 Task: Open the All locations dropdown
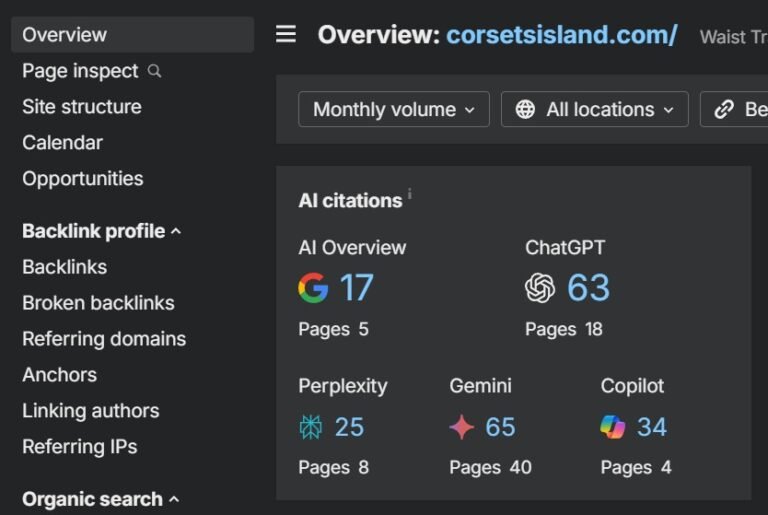pos(595,110)
